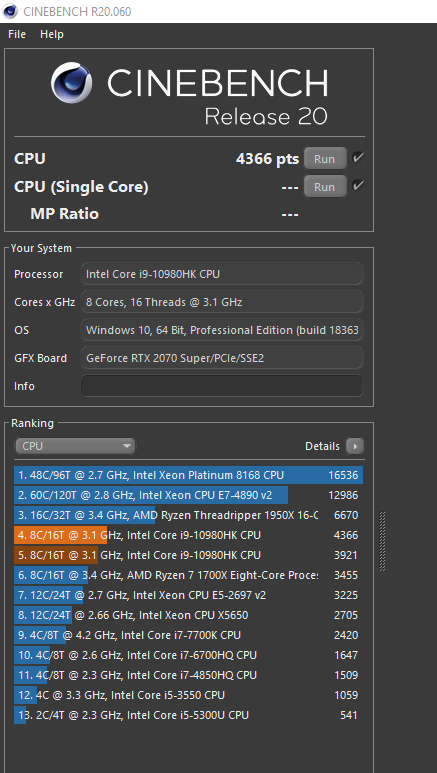
Task: Select the orange i9-10980HK 4366 ranking entry
Action: 188,535
